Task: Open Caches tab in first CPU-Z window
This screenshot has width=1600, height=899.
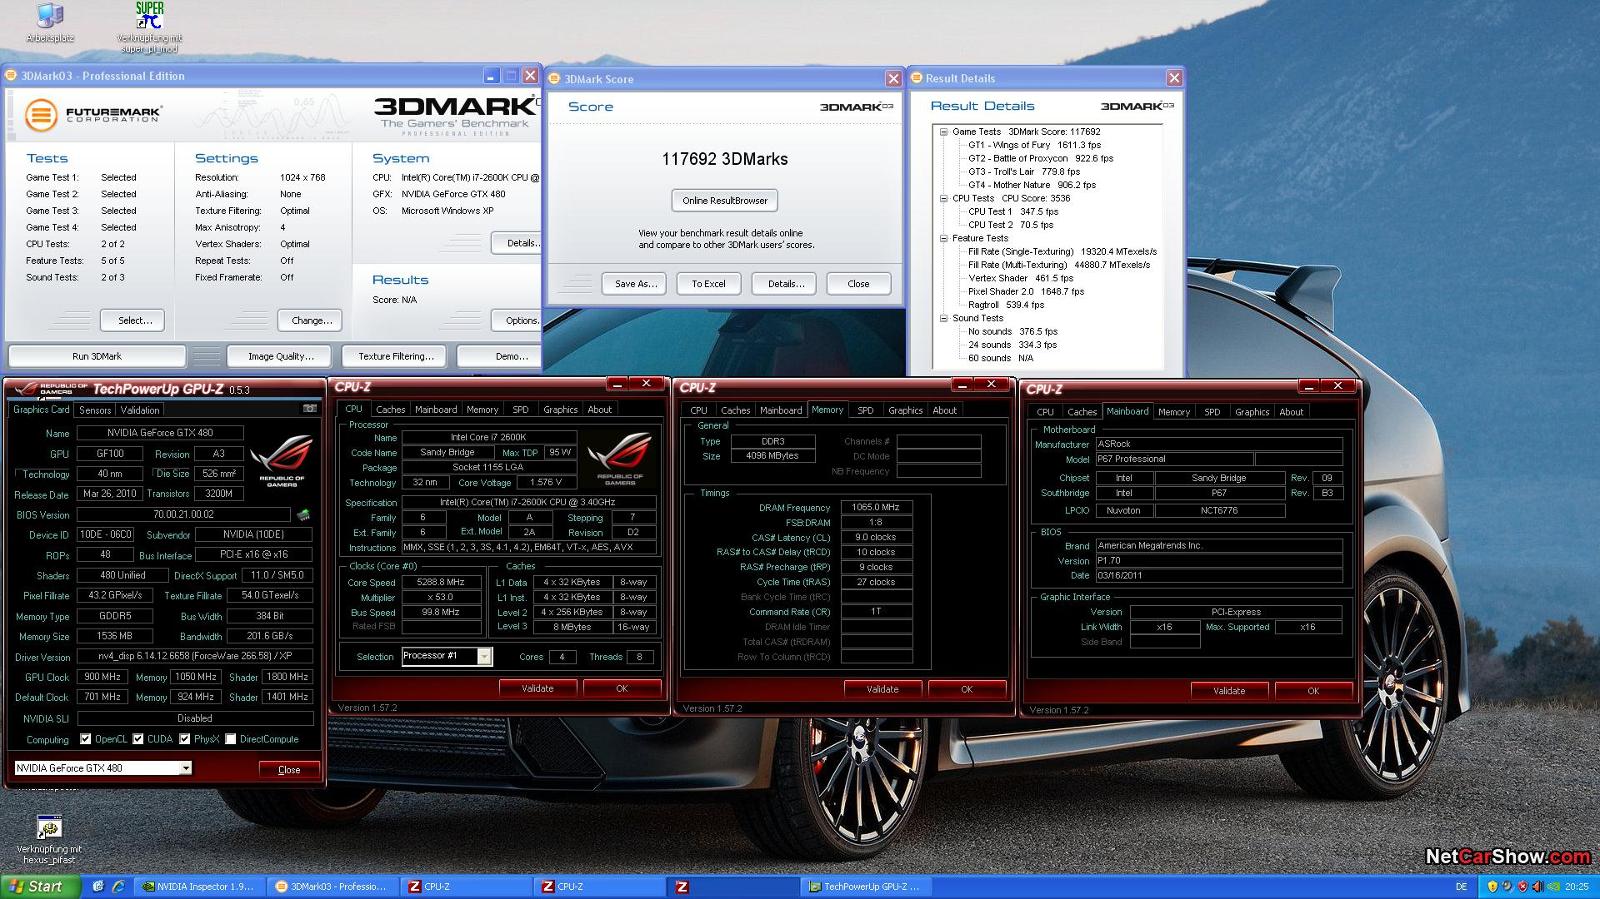Action: (390, 409)
